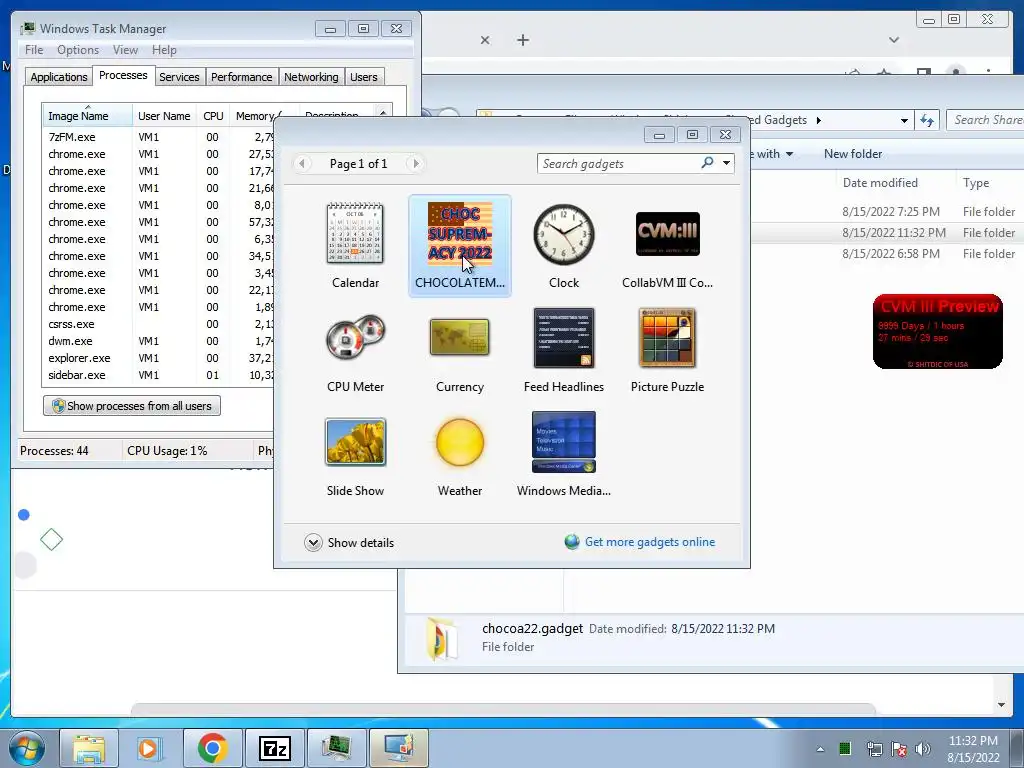Image resolution: width=1024 pixels, height=768 pixels.
Task: Open the Explorer address bar history dropdown
Action: tap(904, 120)
